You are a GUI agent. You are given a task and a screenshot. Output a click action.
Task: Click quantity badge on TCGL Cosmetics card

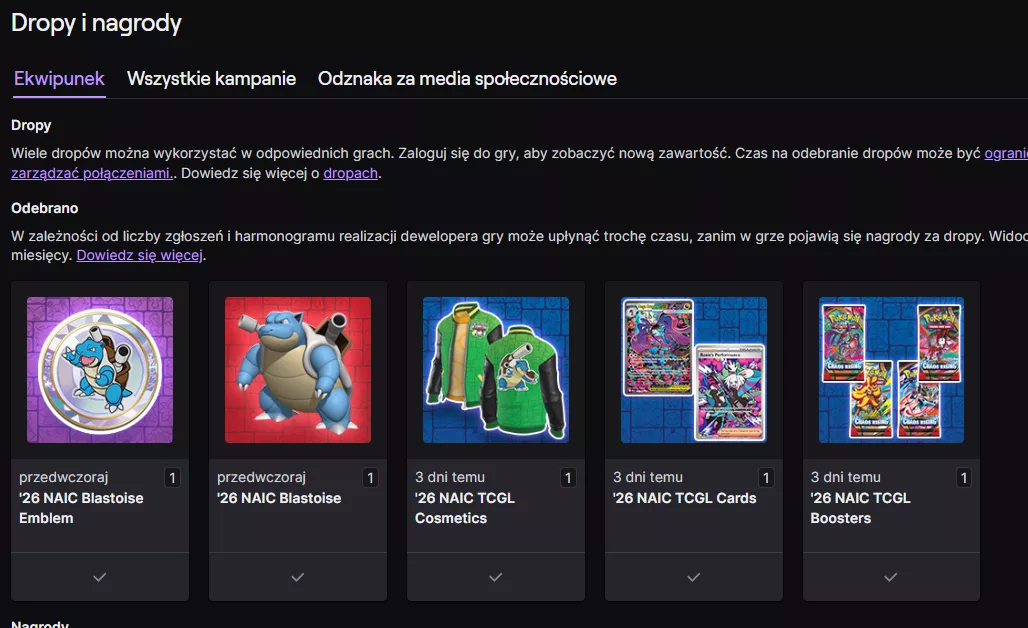click(x=568, y=478)
